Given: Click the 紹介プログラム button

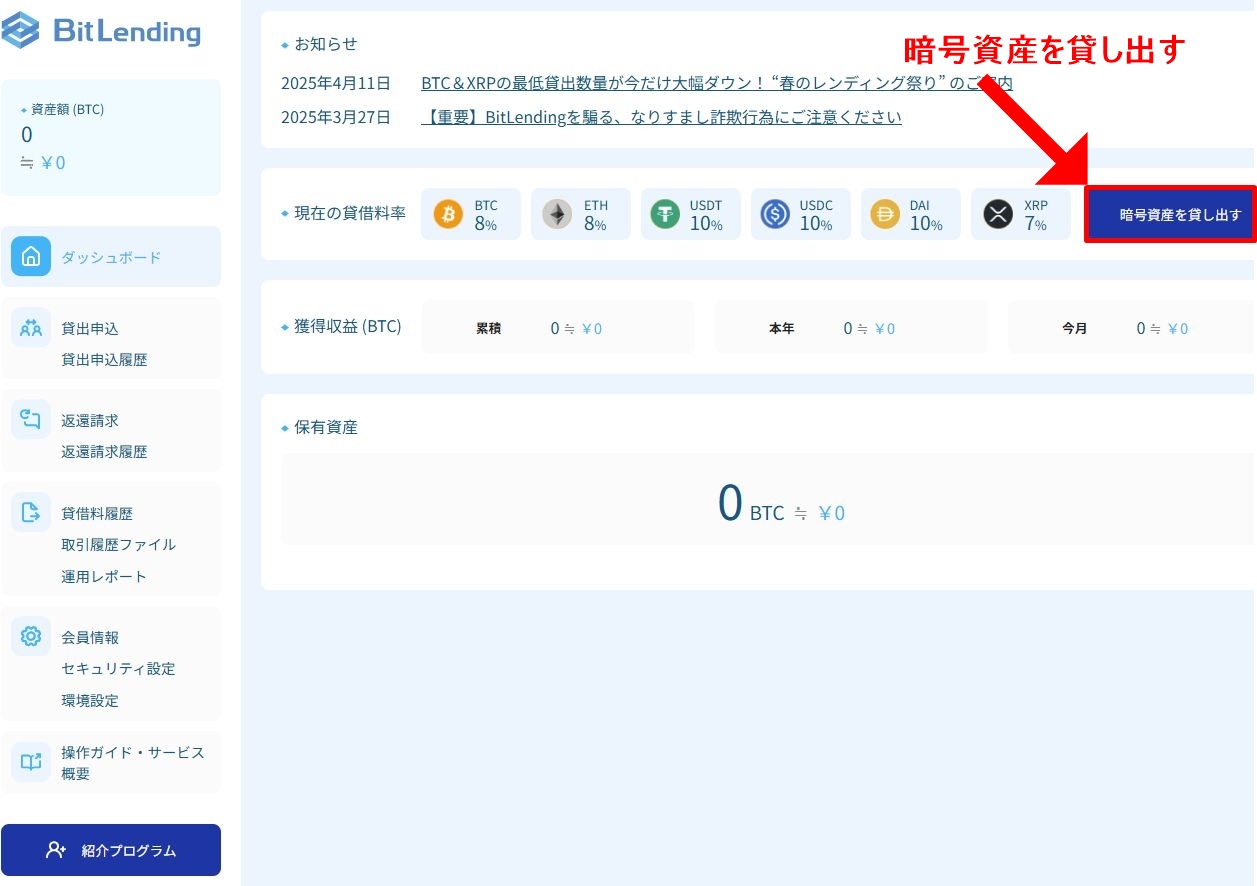Looking at the screenshot, I should [111, 850].
